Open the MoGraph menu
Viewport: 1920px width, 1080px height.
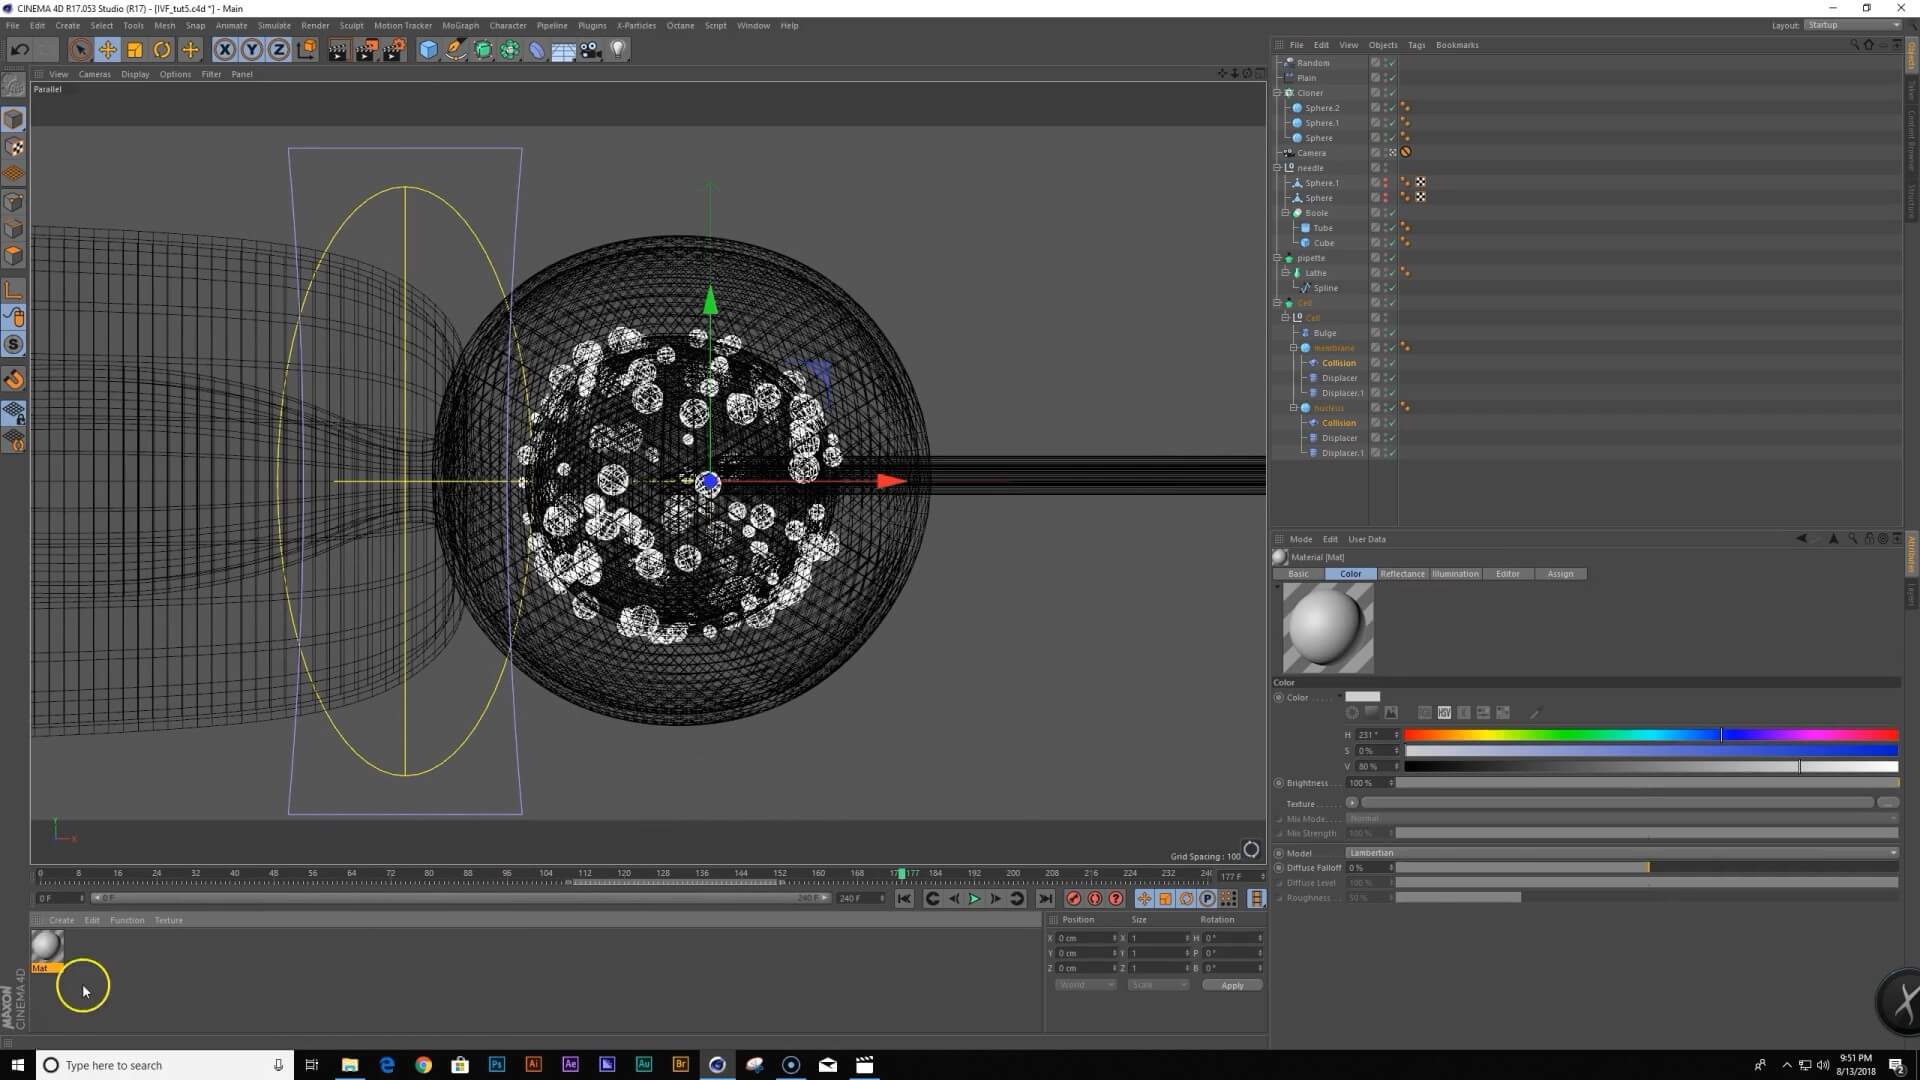tap(460, 25)
